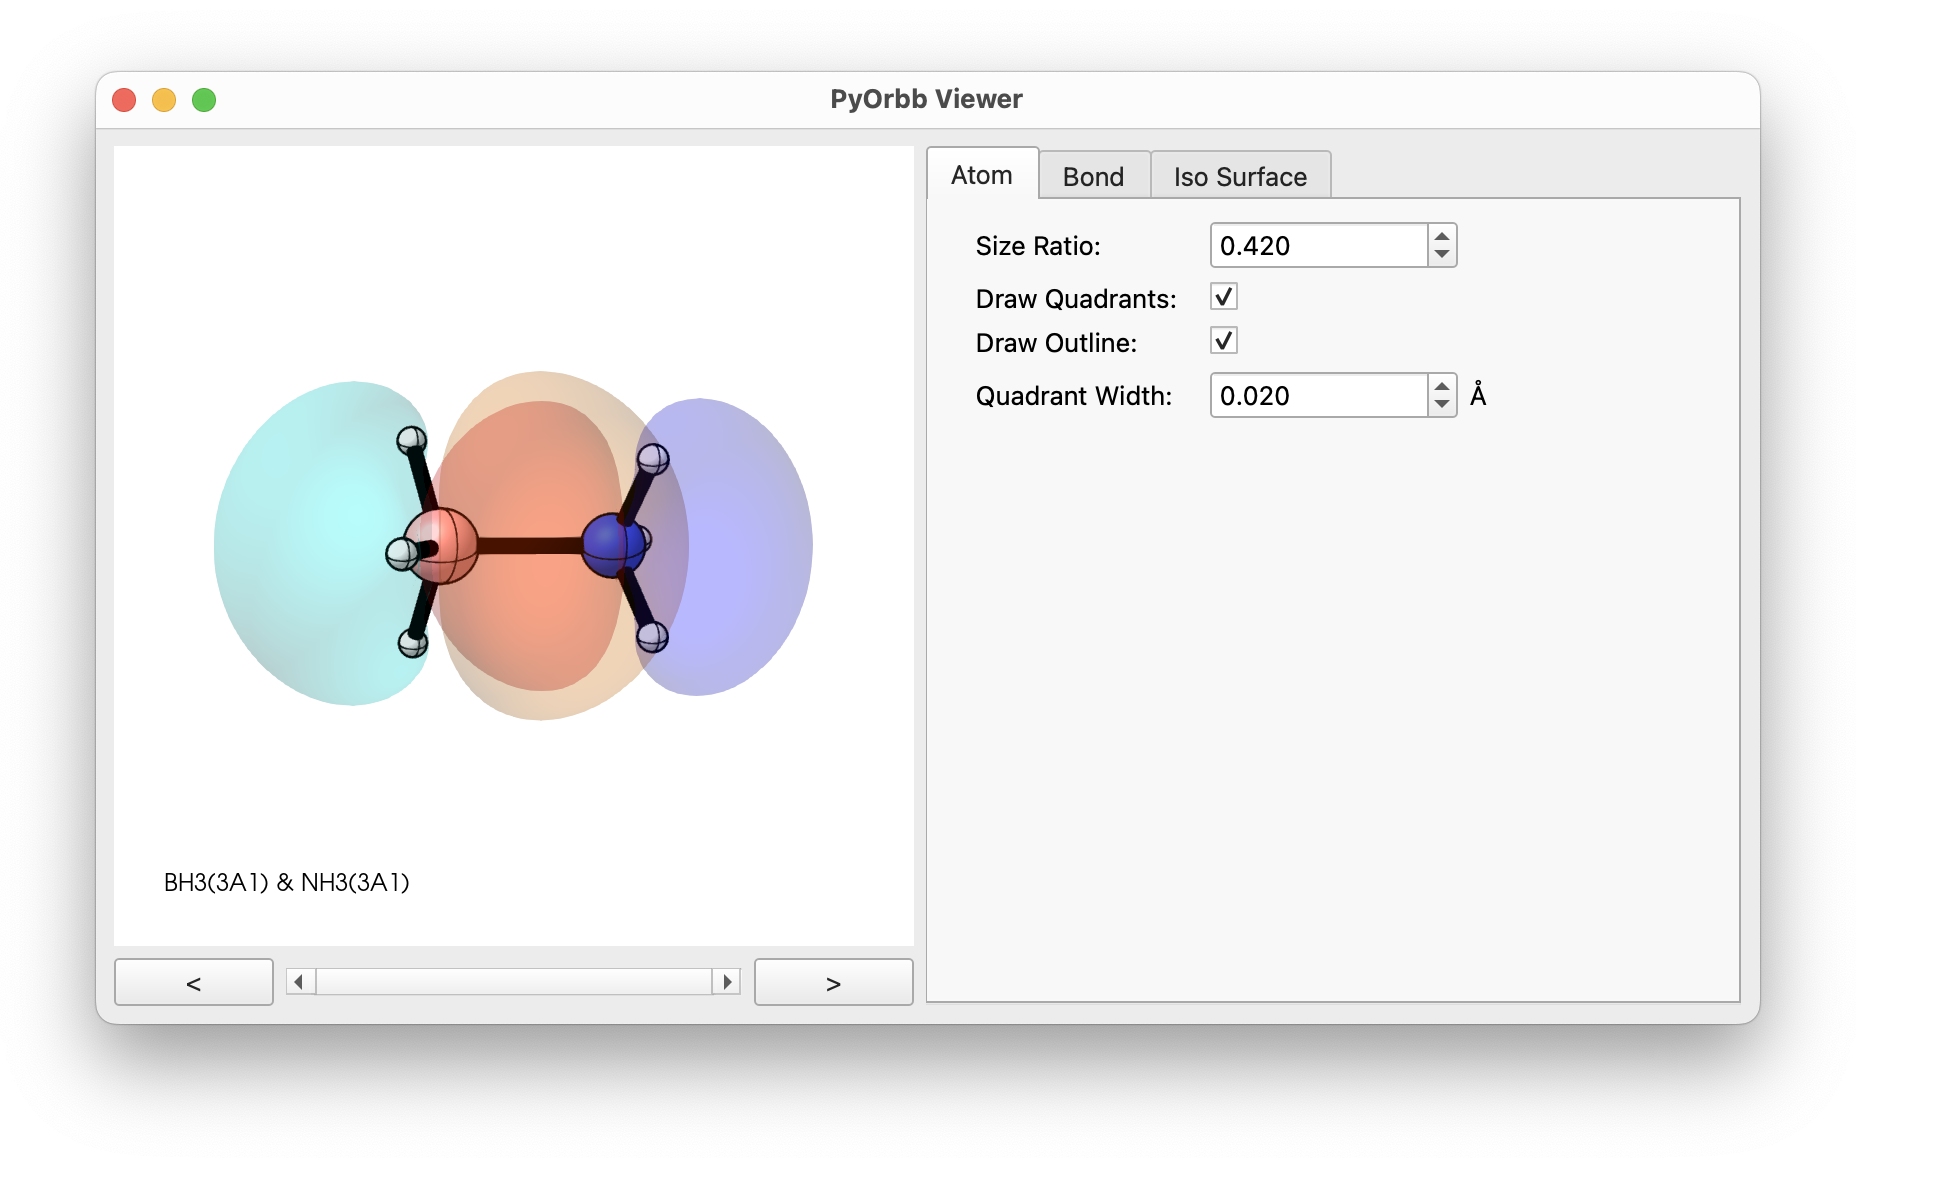
Task: Click the scrollbar left arrow
Action: tap(300, 982)
